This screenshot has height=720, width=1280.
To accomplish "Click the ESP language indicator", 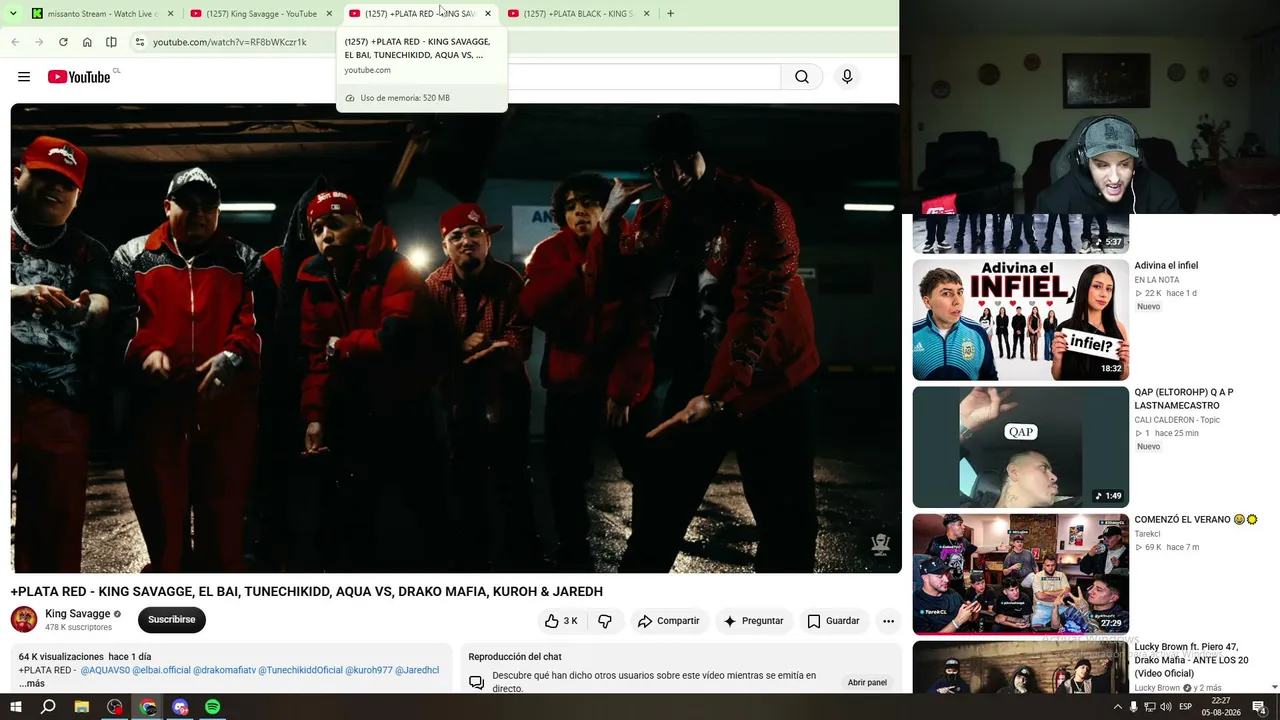I will 1185,707.
